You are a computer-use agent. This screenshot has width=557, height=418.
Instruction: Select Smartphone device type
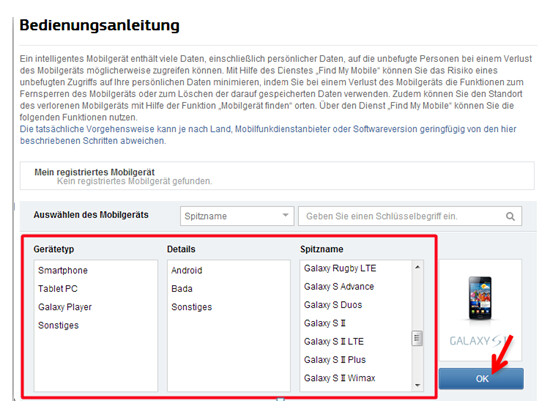tap(63, 270)
